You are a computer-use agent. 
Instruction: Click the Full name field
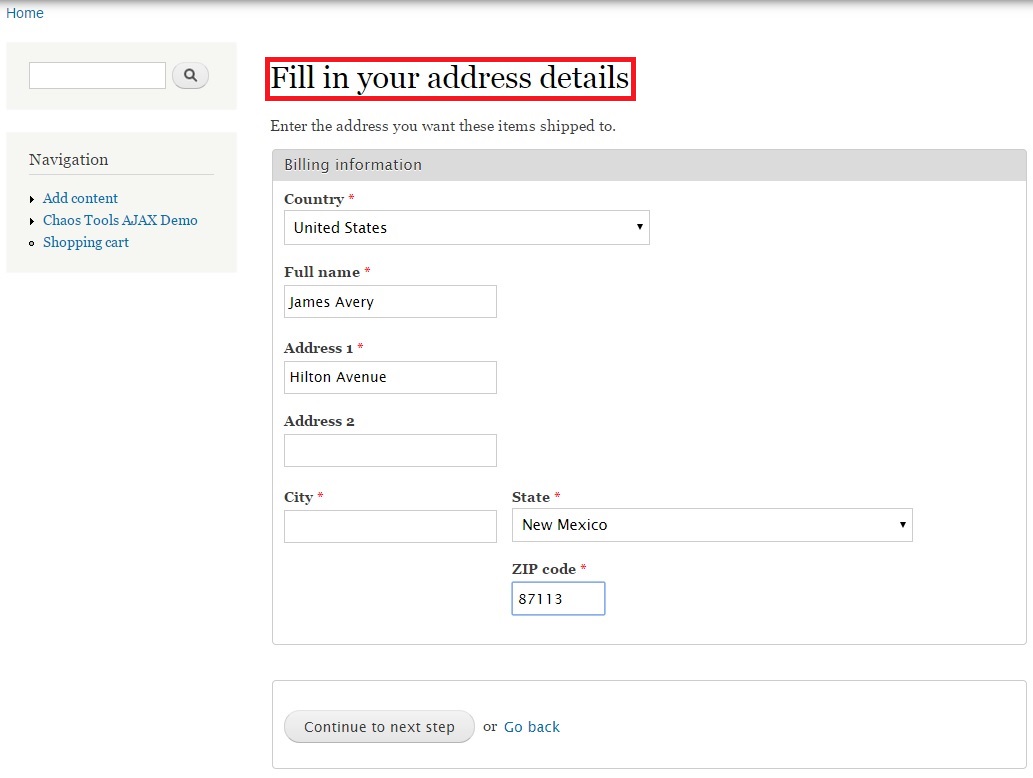[390, 302]
